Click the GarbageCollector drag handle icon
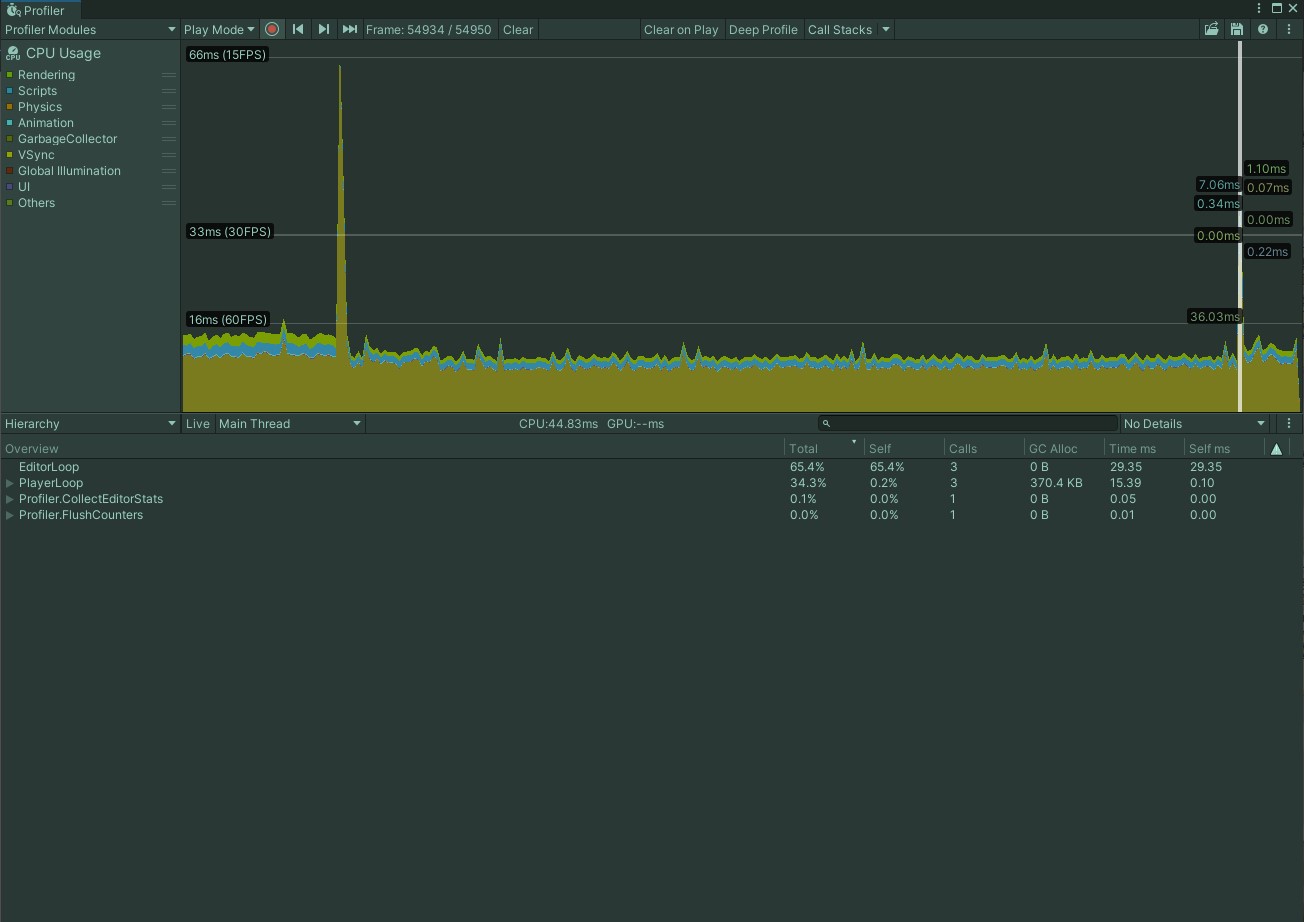Image resolution: width=1304 pixels, height=922 pixels. [169, 139]
